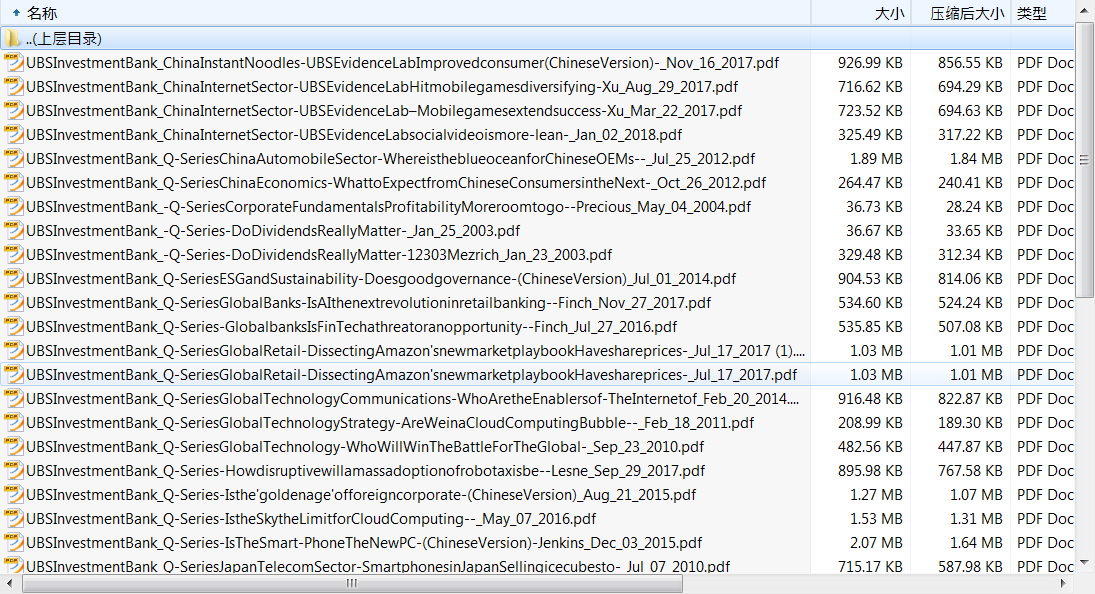Select PDF icon for CloudComputing May_07_2016 file
This screenshot has width=1095, height=594.
point(14,519)
